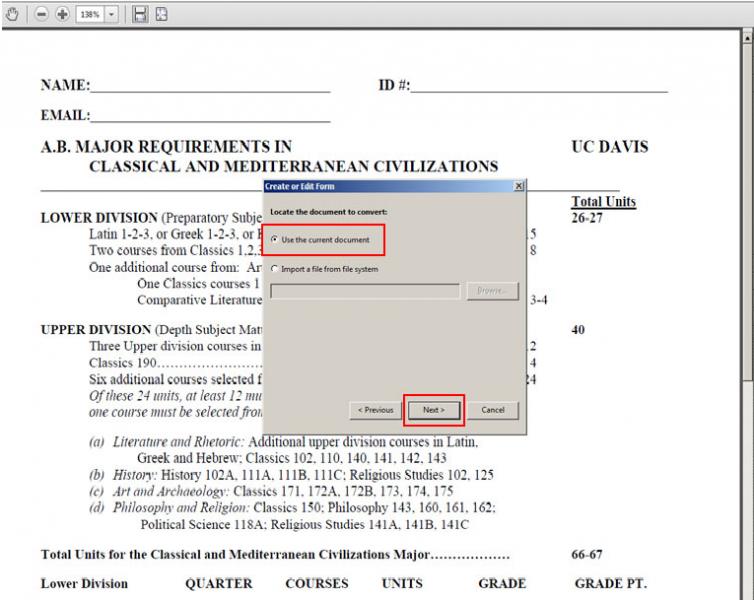Select 'Use the current document' option
Screen dimensions: 754x600
(275, 240)
